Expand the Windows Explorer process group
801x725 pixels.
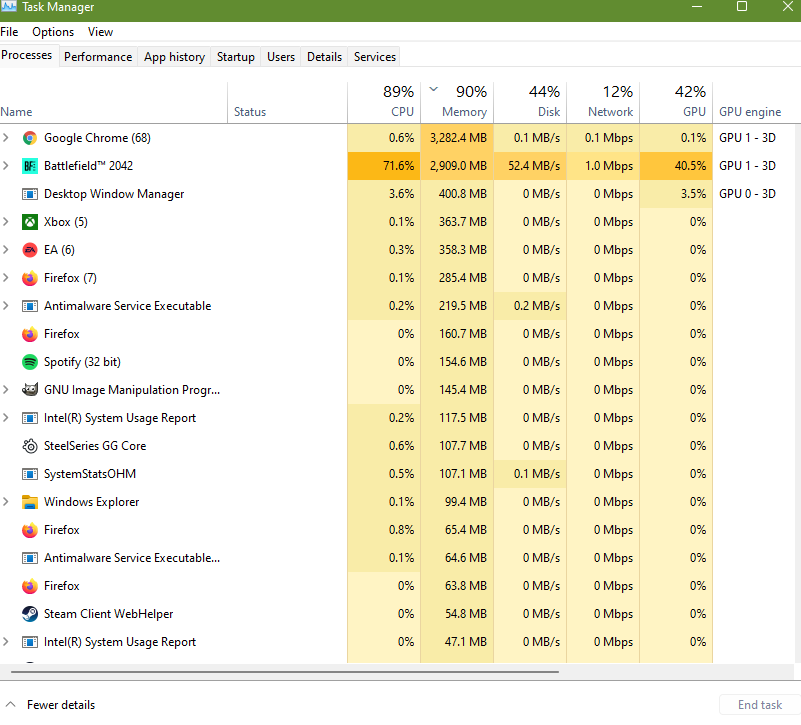tap(6, 501)
